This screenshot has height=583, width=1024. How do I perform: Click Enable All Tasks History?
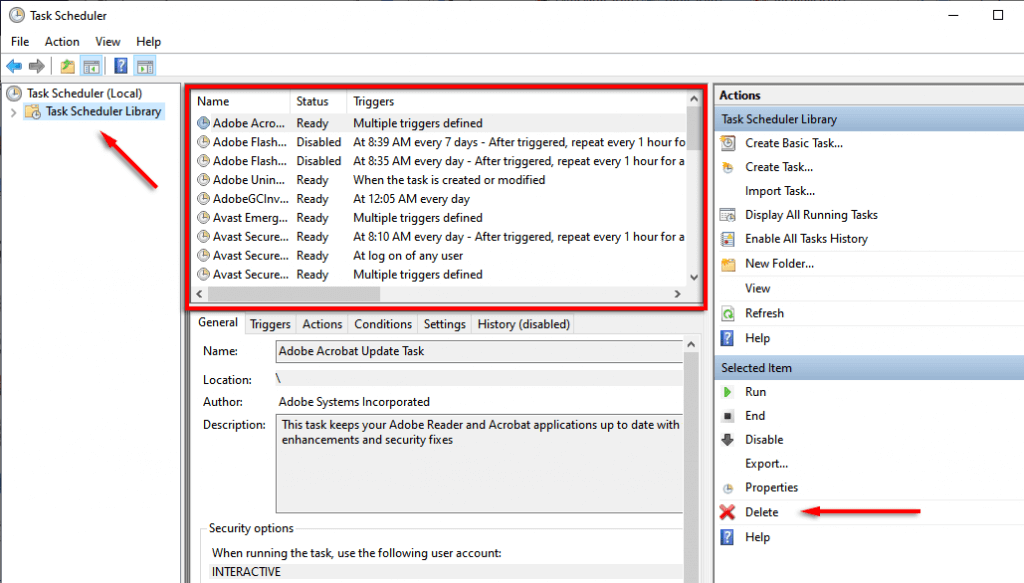tap(806, 239)
